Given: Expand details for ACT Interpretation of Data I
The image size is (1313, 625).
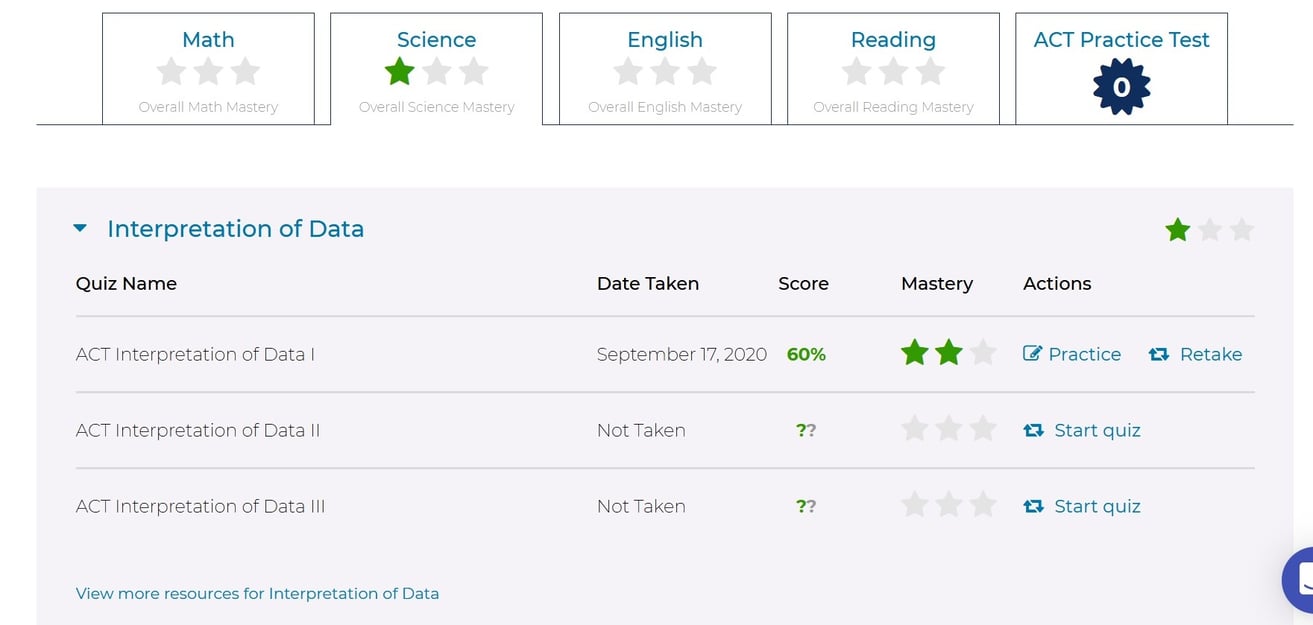Looking at the screenshot, I should [x=194, y=354].
